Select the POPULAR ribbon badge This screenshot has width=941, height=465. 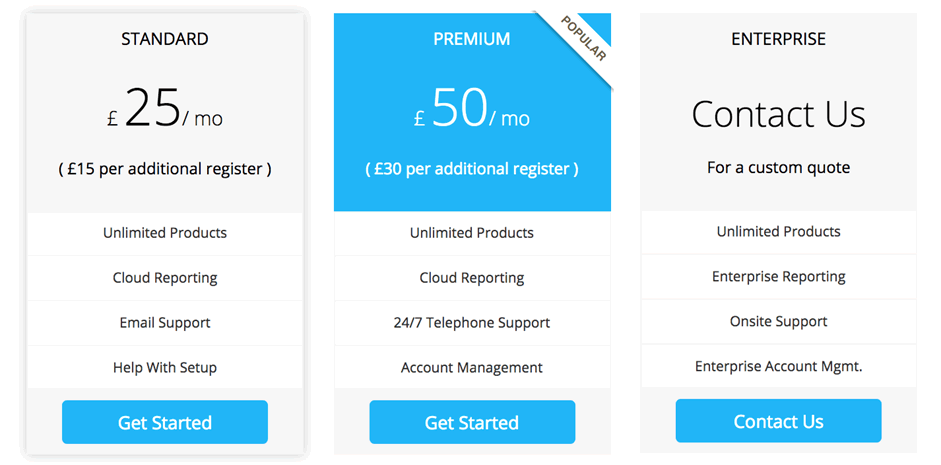click(x=583, y=39)
